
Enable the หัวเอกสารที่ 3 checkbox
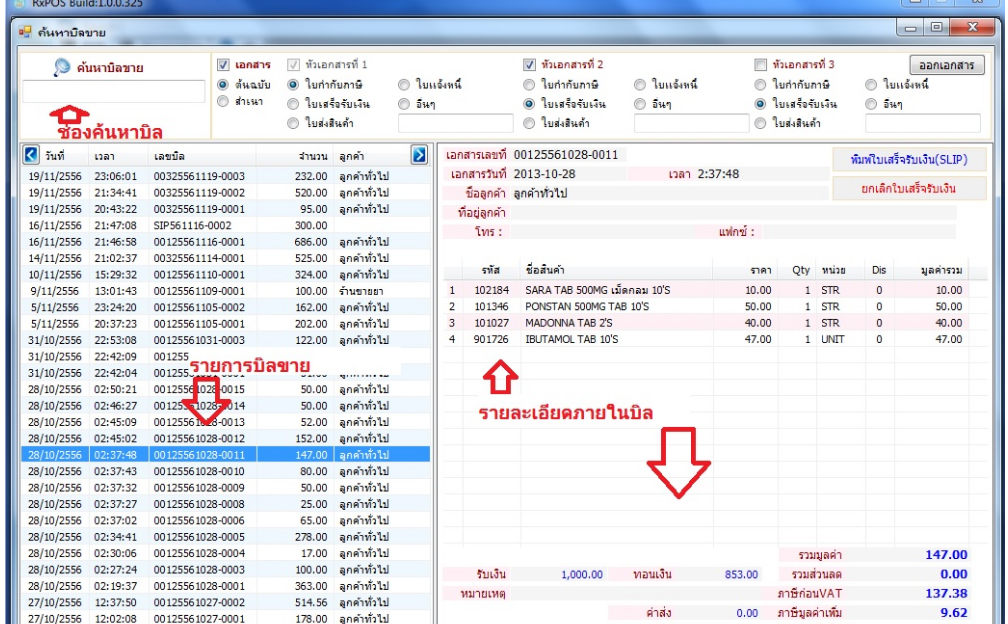coord(760,64)
